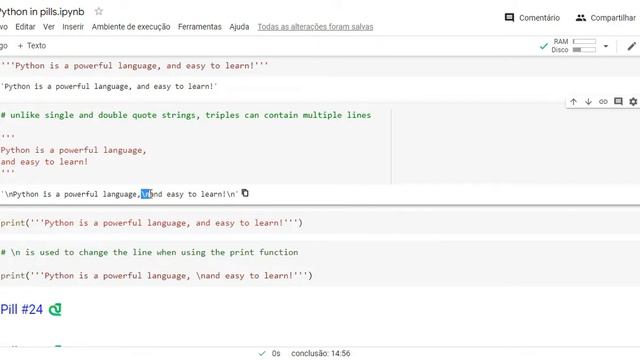Click the connected checkmark beside RAM
Image resolution: width=640 pixels, height=360 pixels.
click(x=543, y=46)
